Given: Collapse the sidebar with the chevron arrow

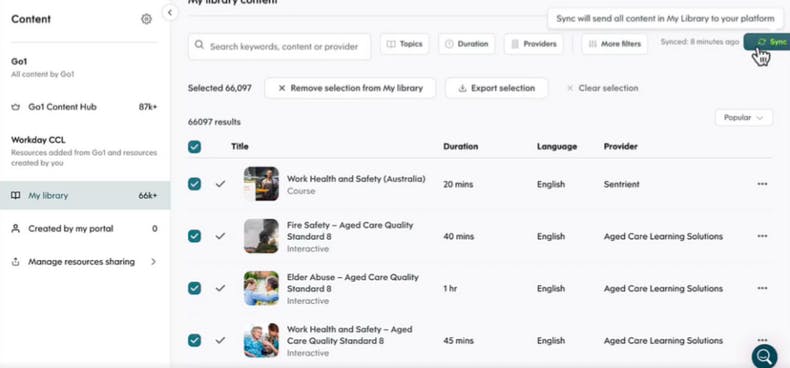Looking at the screenshot, I should click(x=170, y=13).
